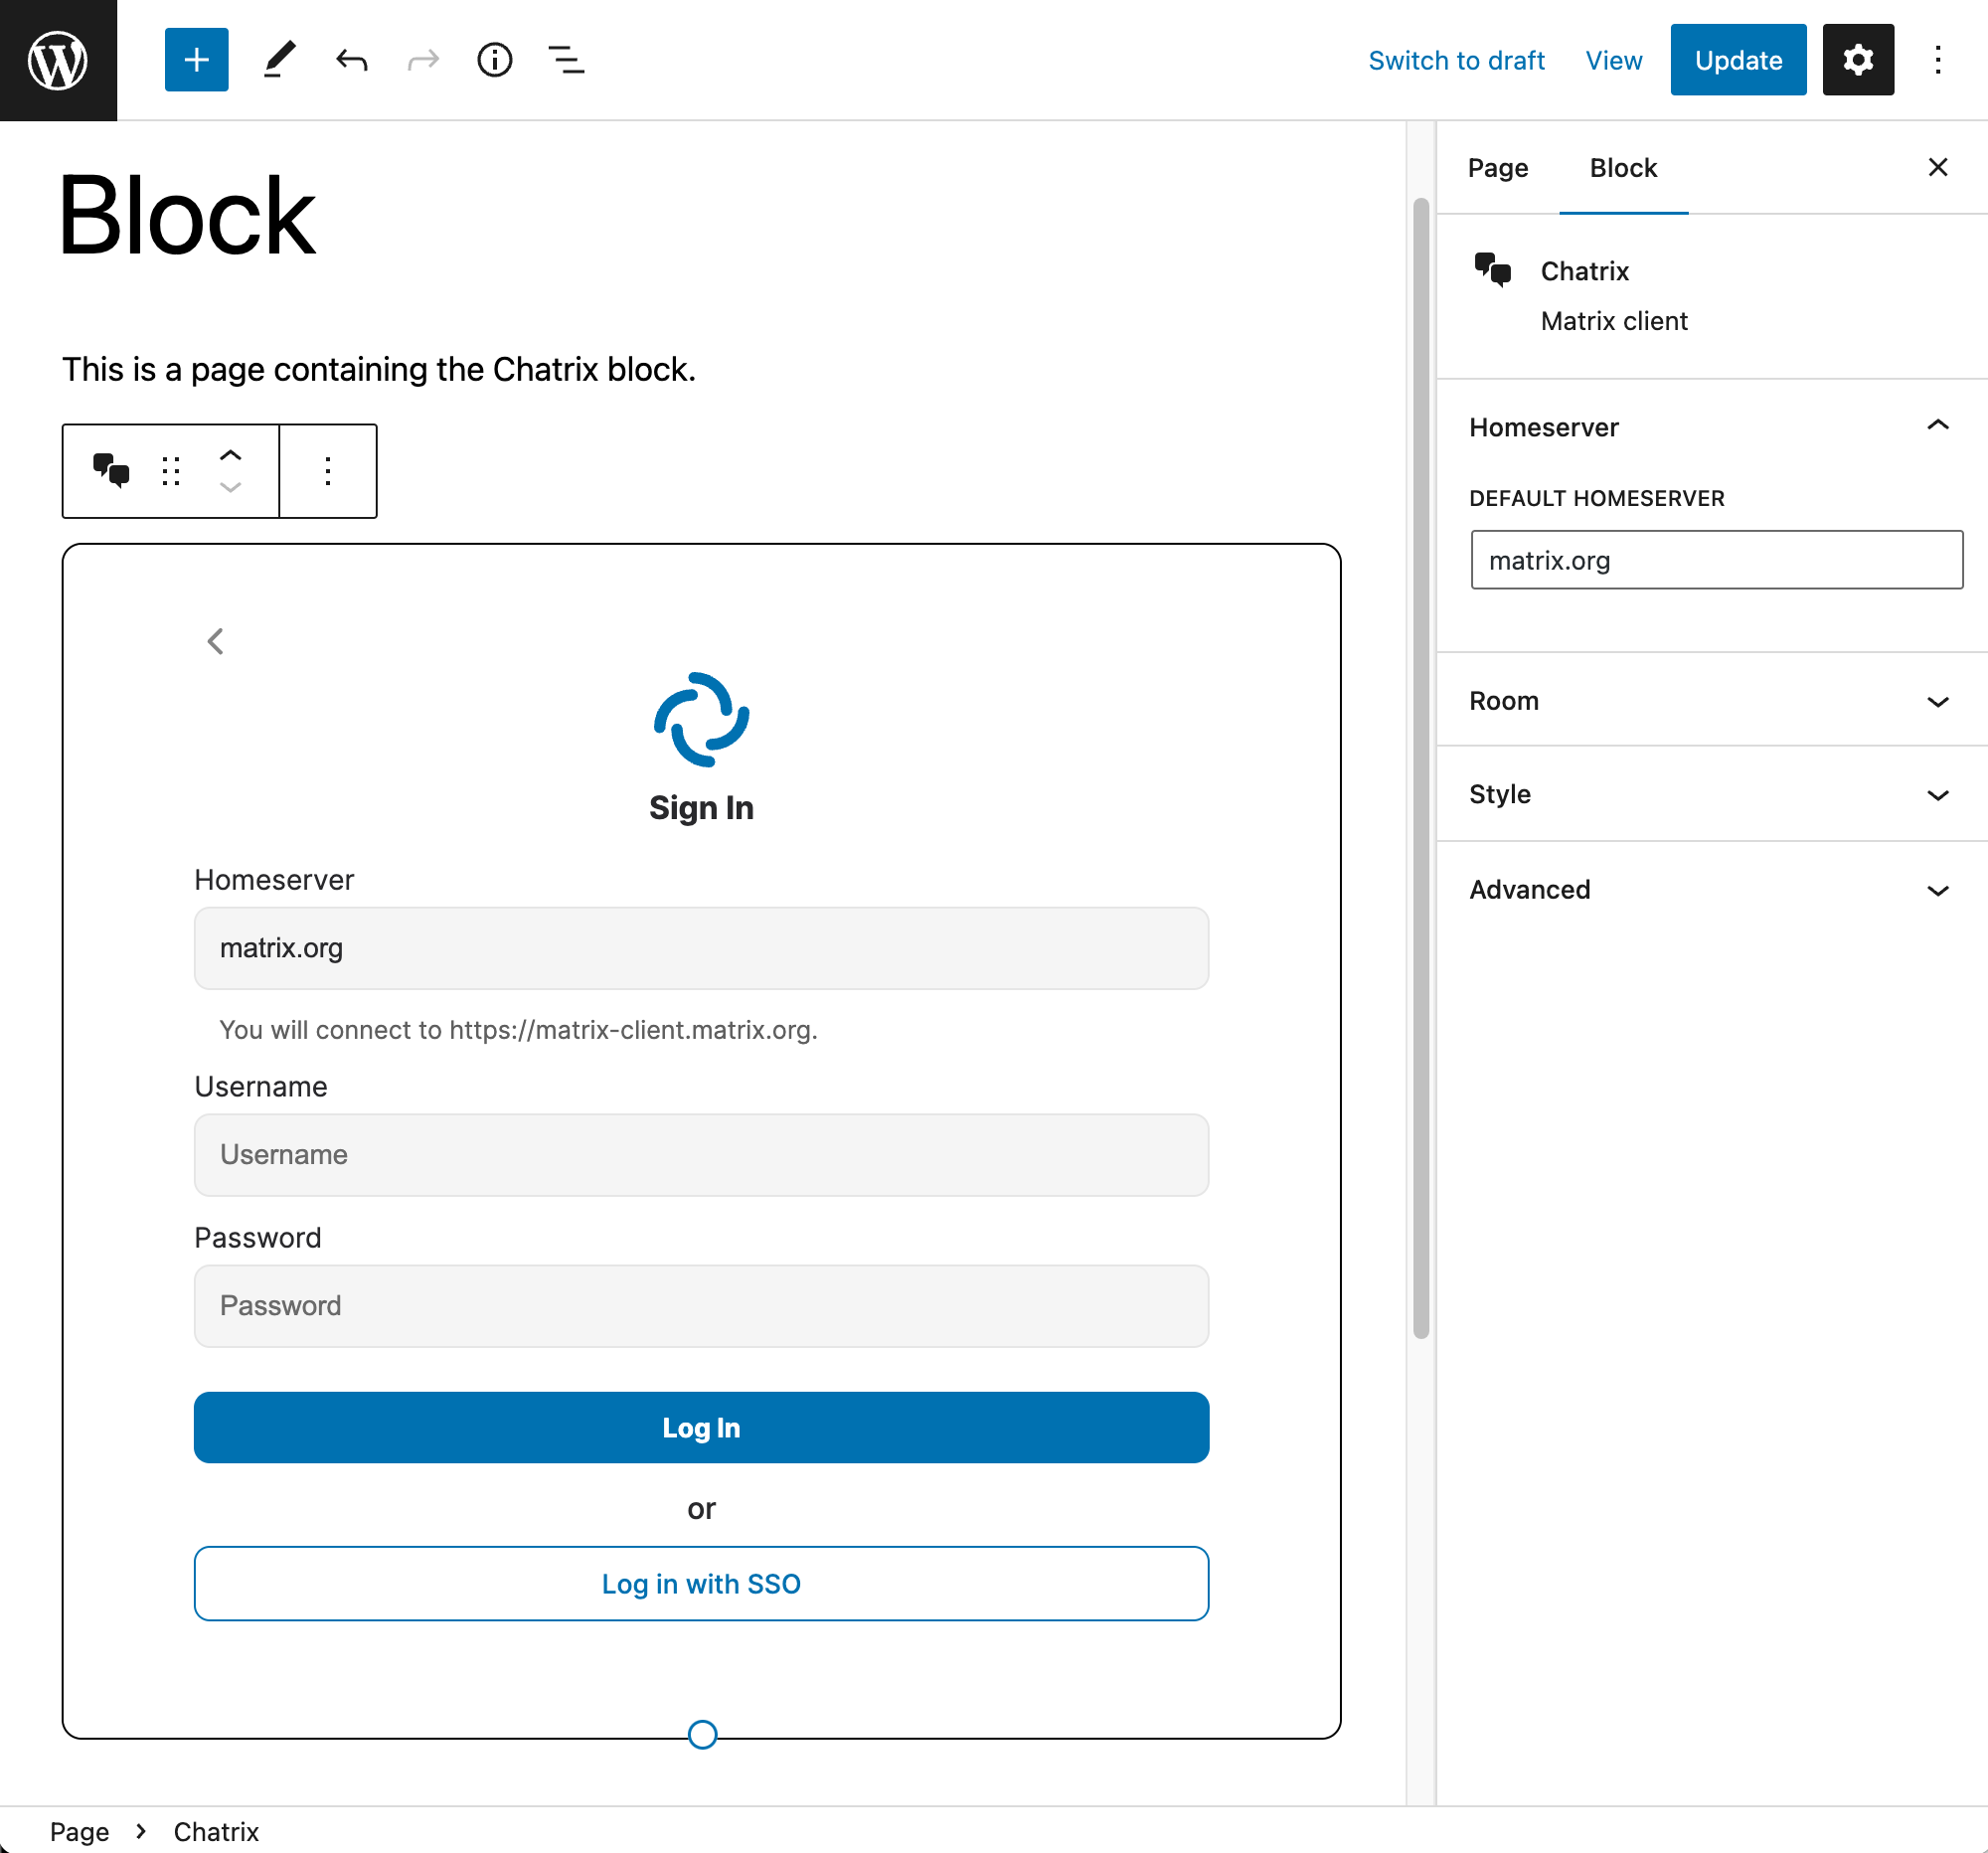Click the Switch to draft link
This screenshot has width=1988, height=1853.
[x=1455, y=60]
